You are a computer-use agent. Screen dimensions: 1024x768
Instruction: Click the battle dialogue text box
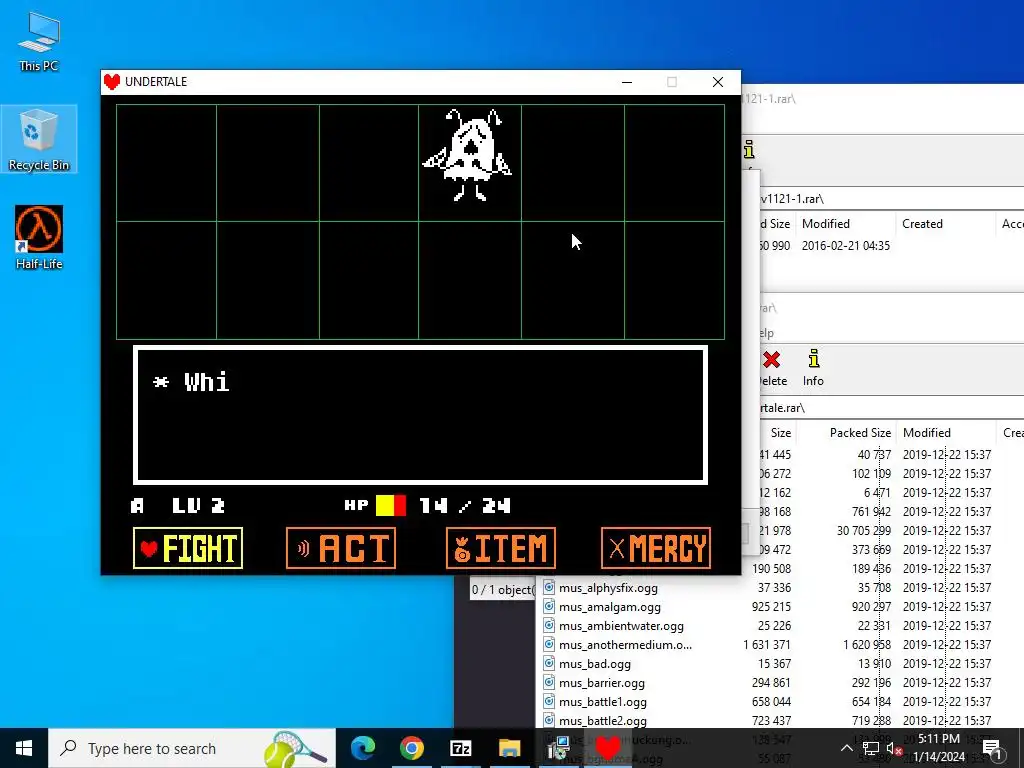[x=421, y=415]
